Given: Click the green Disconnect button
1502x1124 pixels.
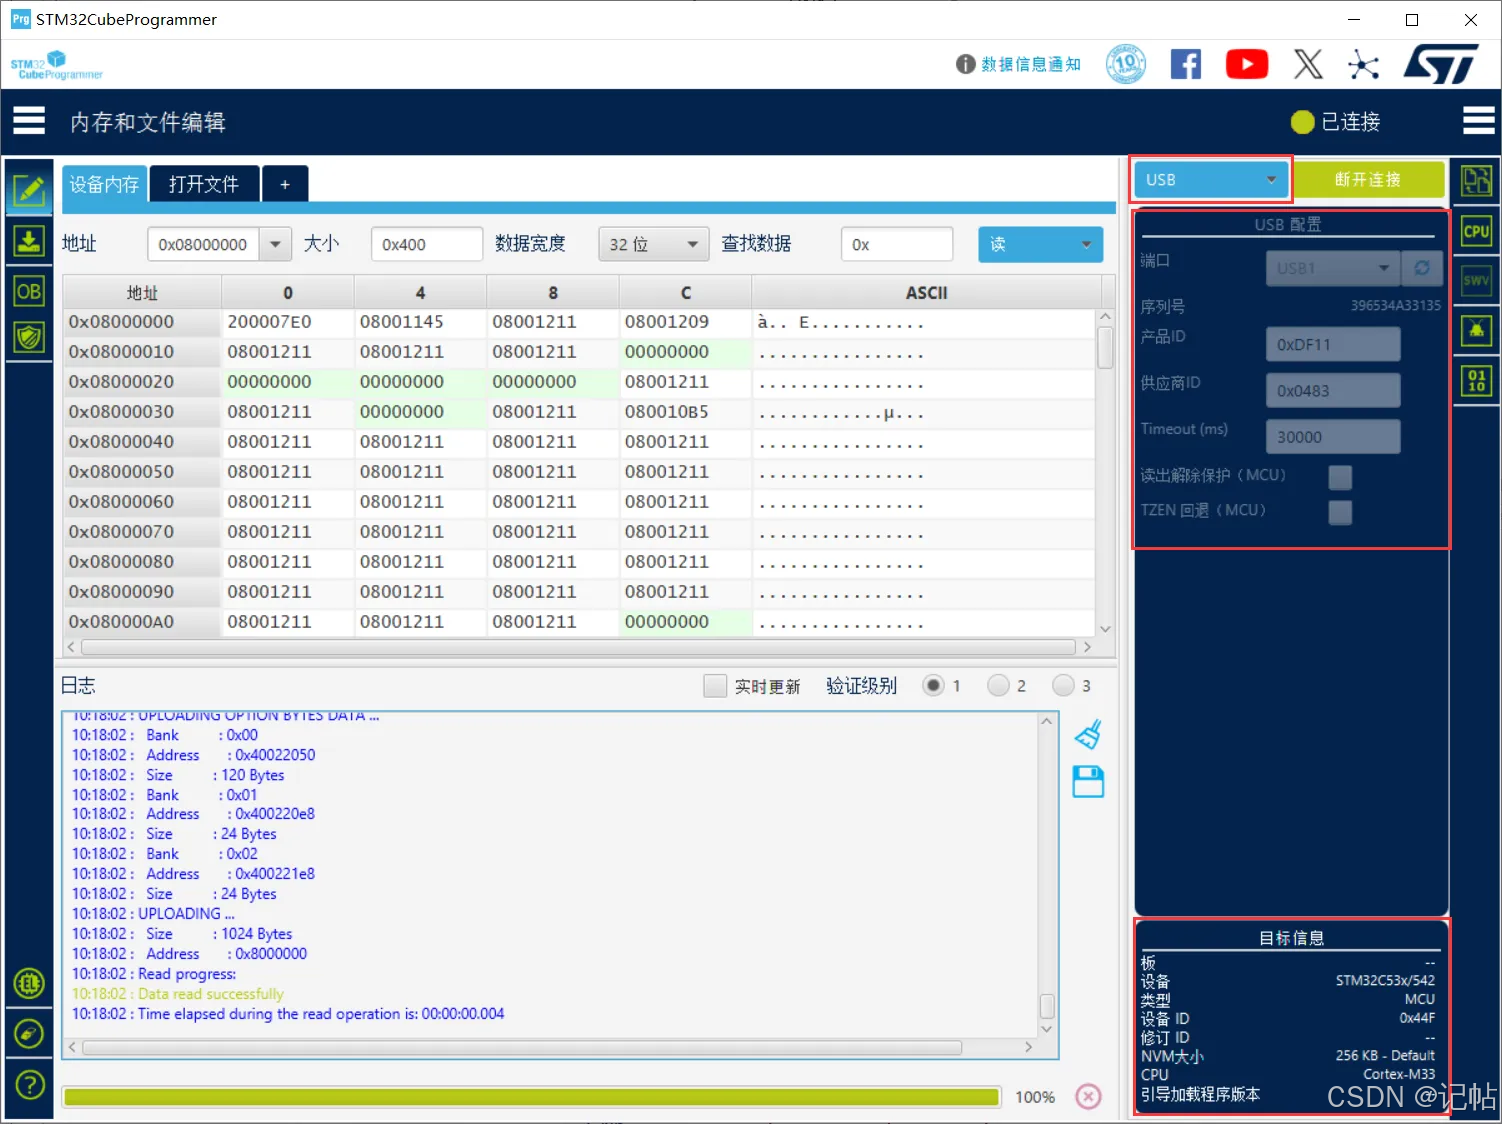Looking at the screenshot, I should pos(1368,180).
